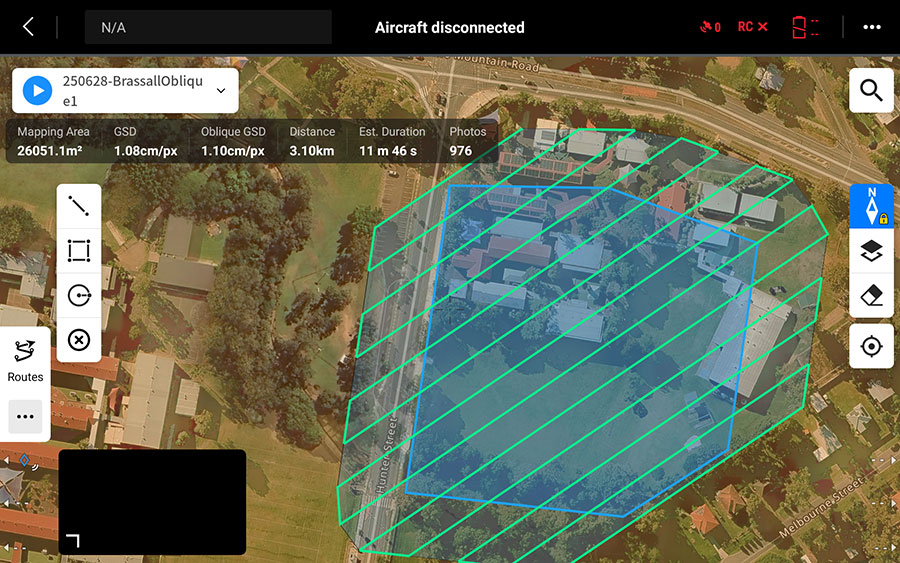Open the map search magnifier
The height and width of the screenshot is (563, 900).
[x=871, y=90]
